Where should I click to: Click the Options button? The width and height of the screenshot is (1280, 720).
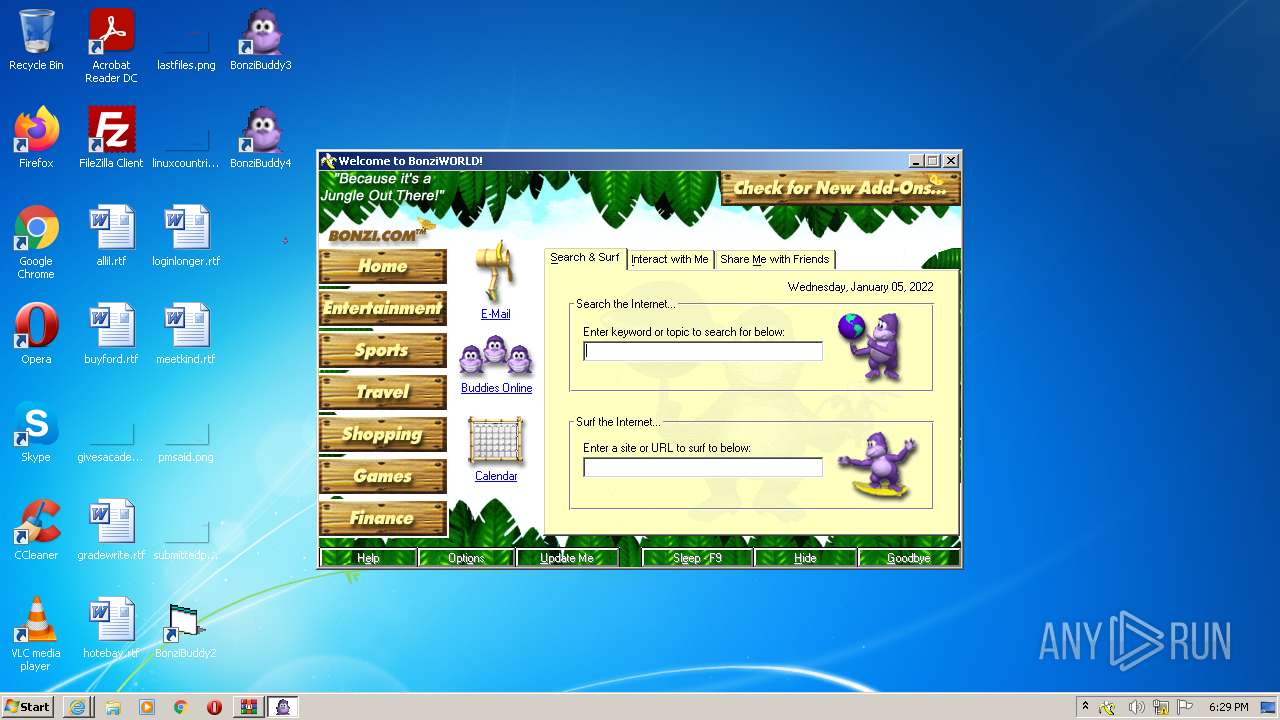(466, 558)
